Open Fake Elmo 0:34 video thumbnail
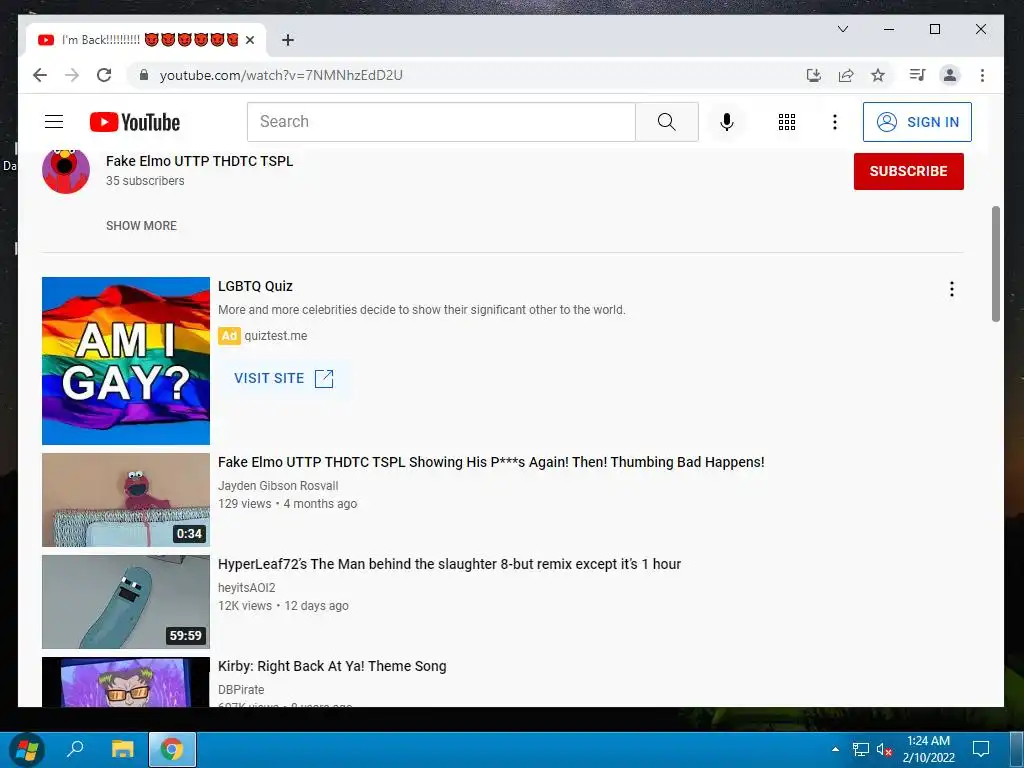1024x768 pixels. (x=125, y=500)
